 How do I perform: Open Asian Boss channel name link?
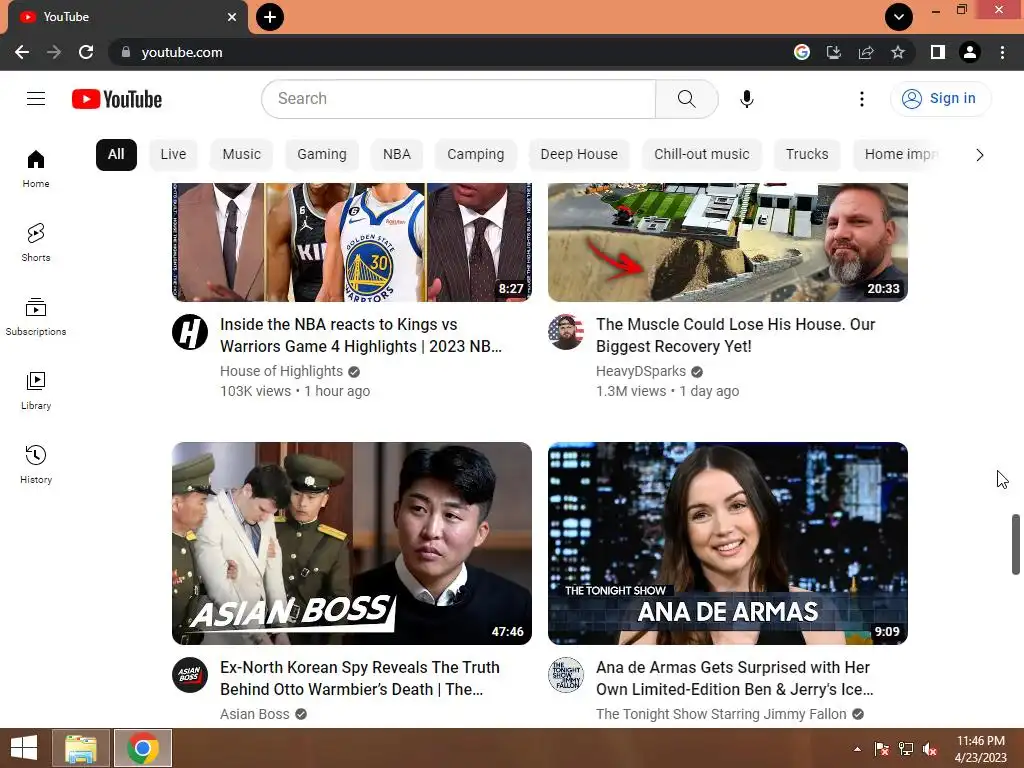[255, 714]
